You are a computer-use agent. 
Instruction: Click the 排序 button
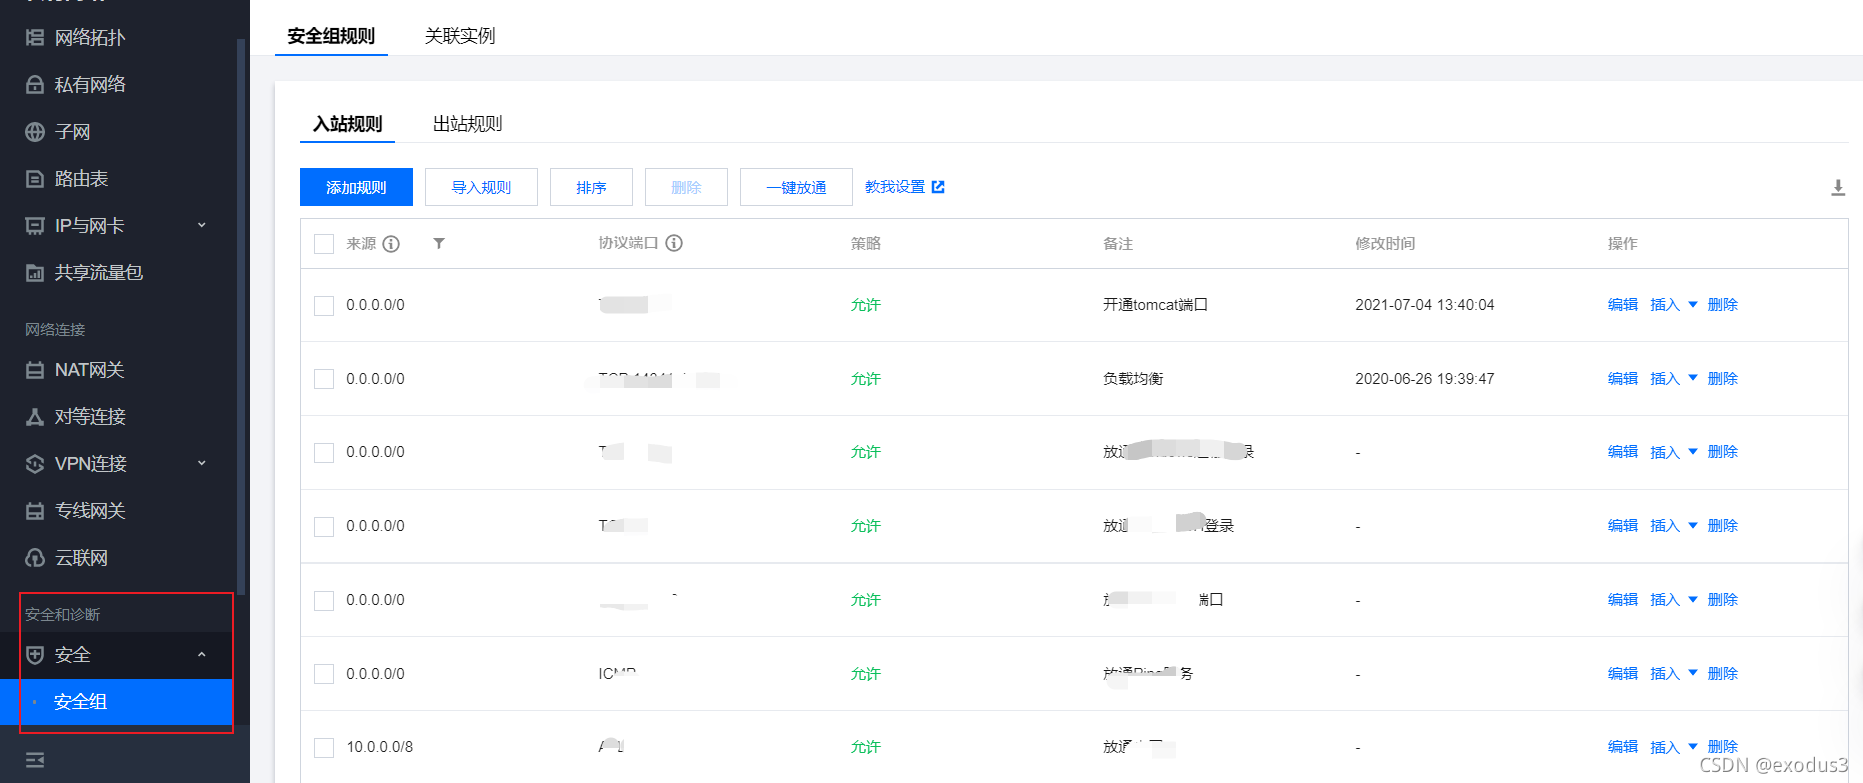pos(591,187)
